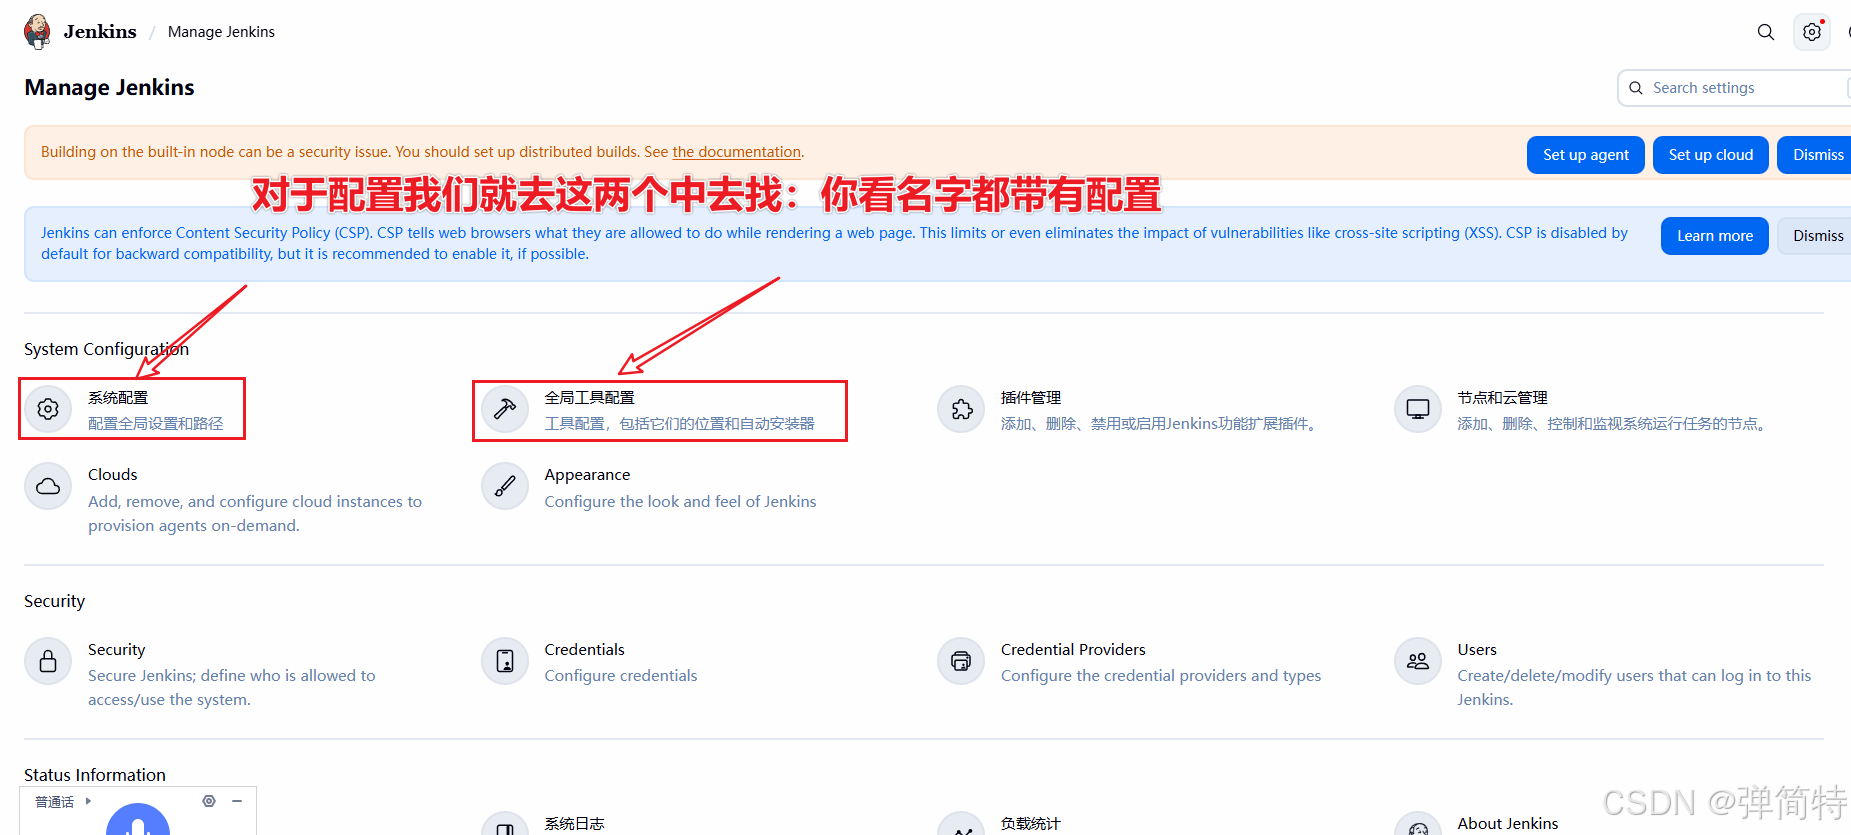Click the Appearance paintbrush icon
This screenshot has width=1851, height=835.
(x=505, y=486)
